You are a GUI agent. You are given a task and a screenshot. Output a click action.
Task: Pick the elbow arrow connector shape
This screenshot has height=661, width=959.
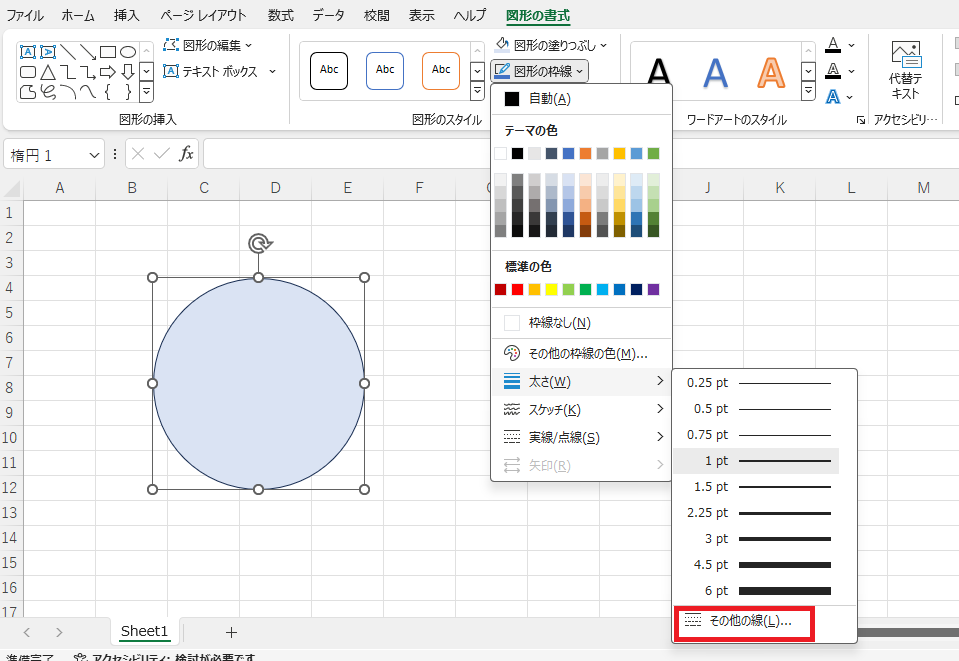tap(88, 72)
